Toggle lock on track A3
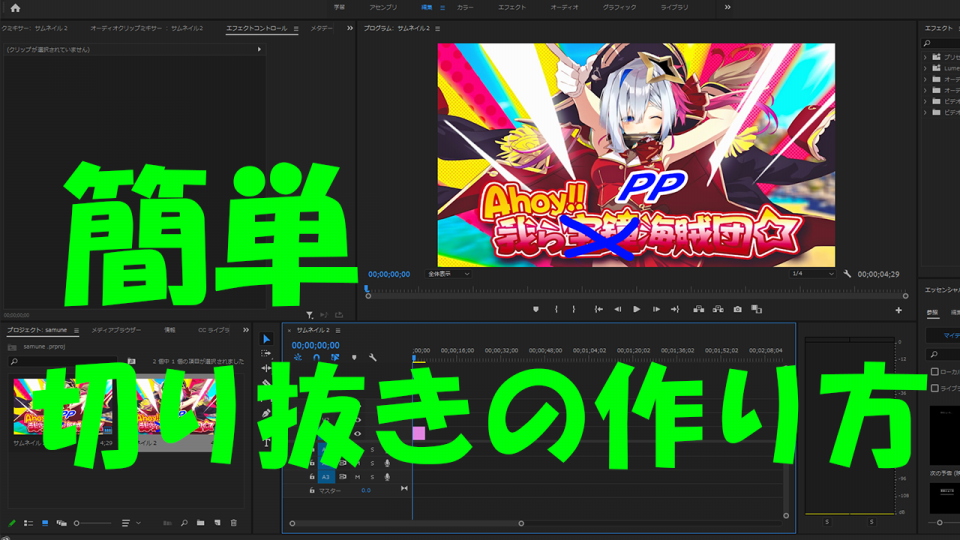 click(x=312, y=477)
